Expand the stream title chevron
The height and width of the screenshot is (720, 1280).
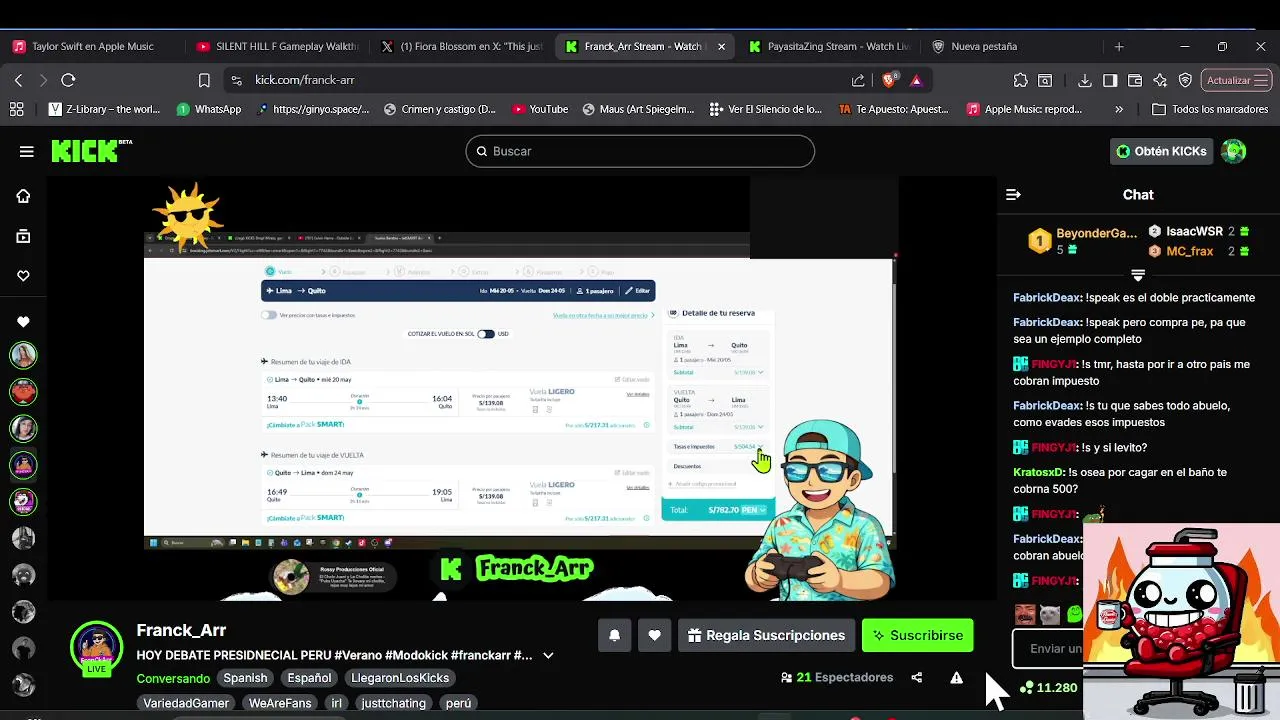pos(548,655)
